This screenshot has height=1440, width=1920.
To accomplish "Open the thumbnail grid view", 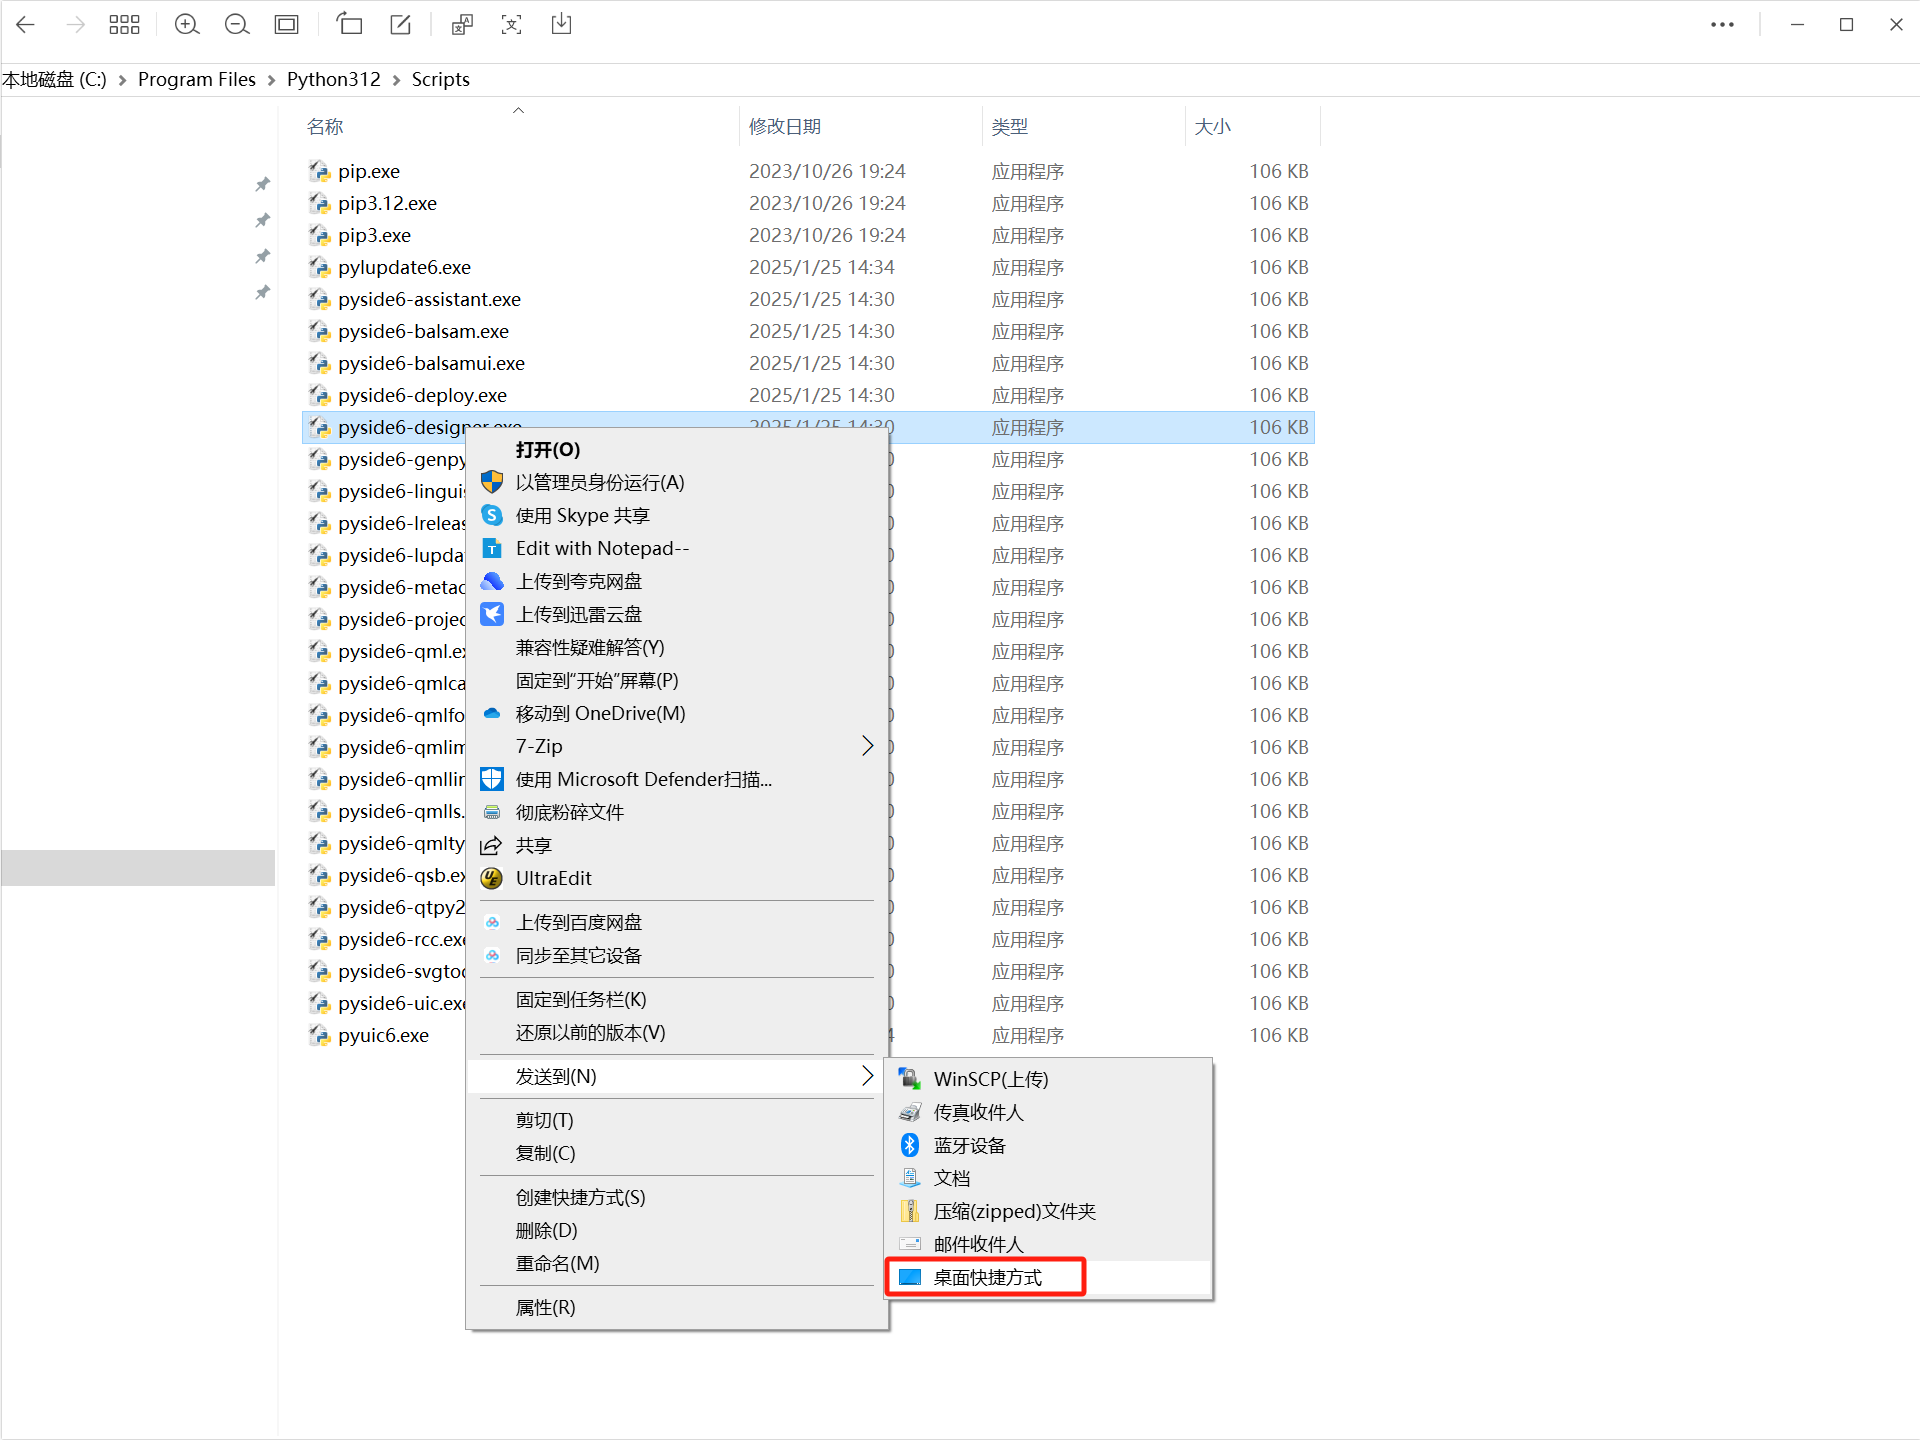I will tap(124, 25).
